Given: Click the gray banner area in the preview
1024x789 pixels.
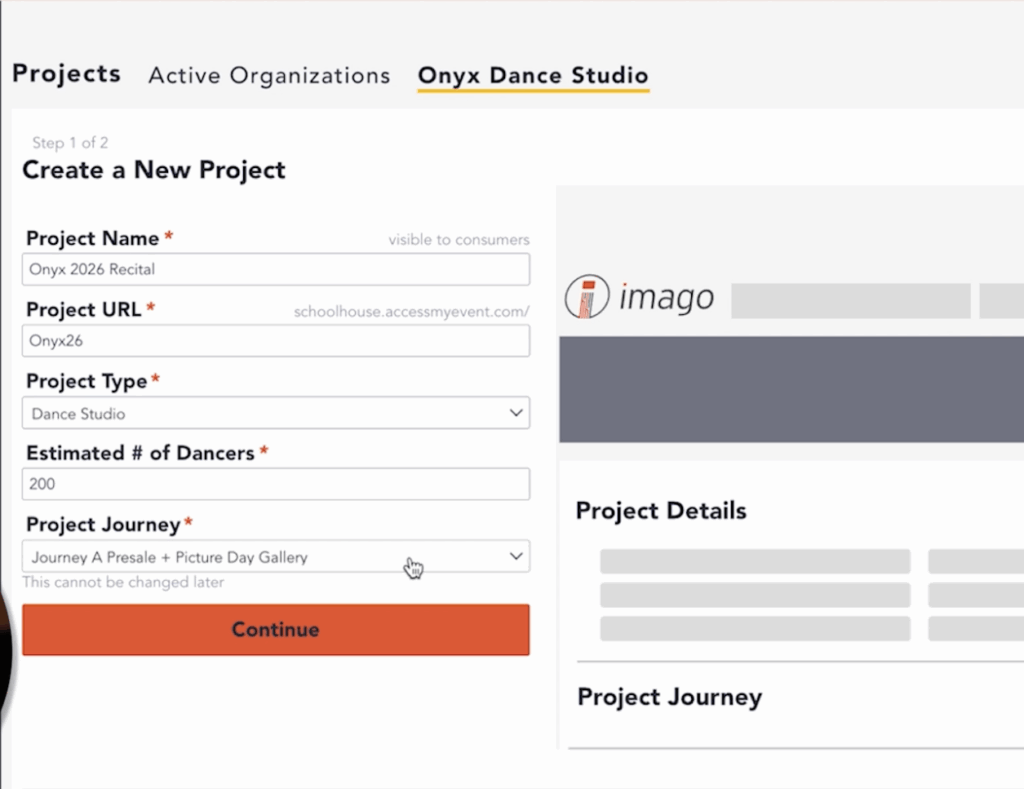Looking at the screenshot, I should pos(790,389).
